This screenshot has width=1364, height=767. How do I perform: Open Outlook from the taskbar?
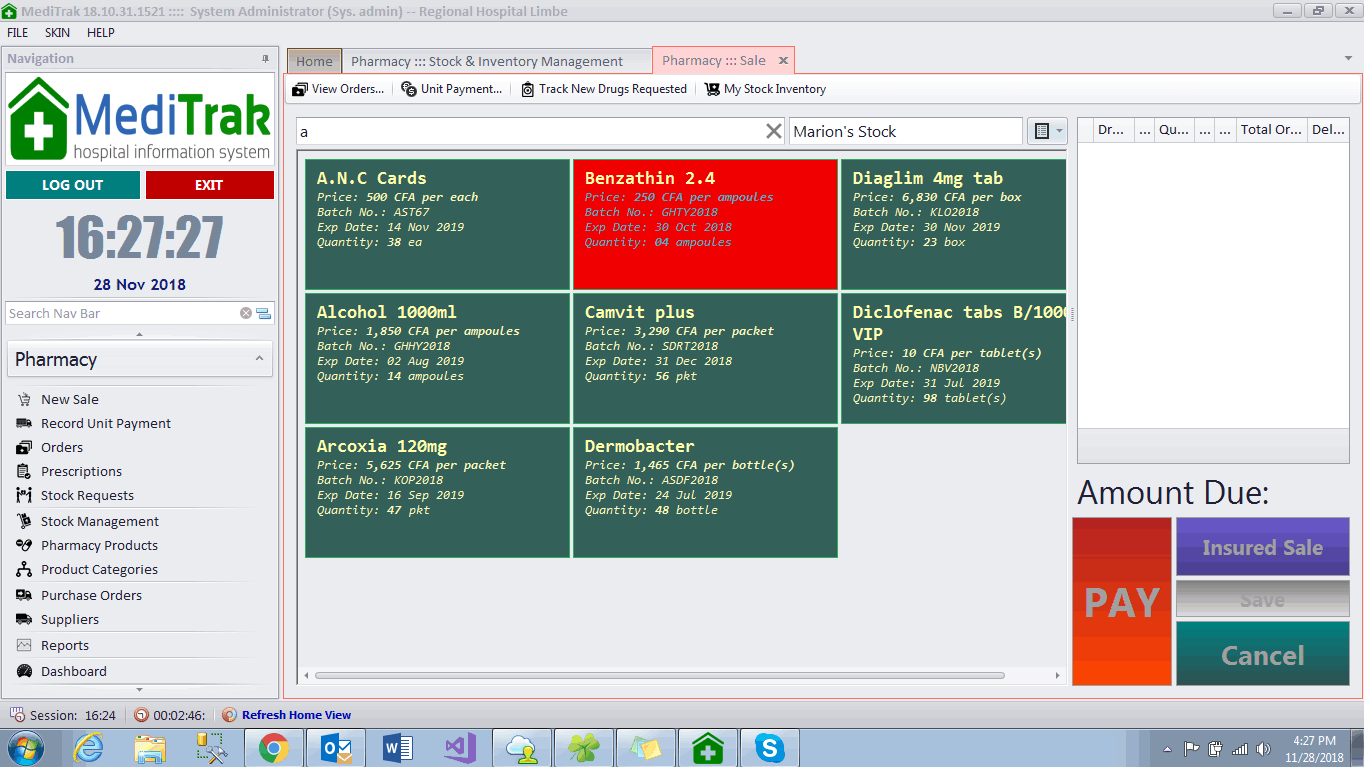[x=335, y=747]
